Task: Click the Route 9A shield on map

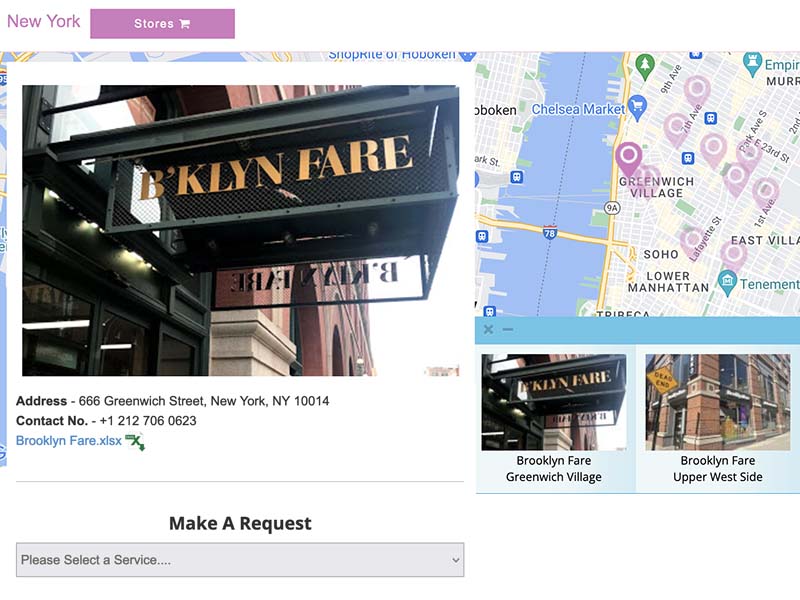Action: point(612,208)
